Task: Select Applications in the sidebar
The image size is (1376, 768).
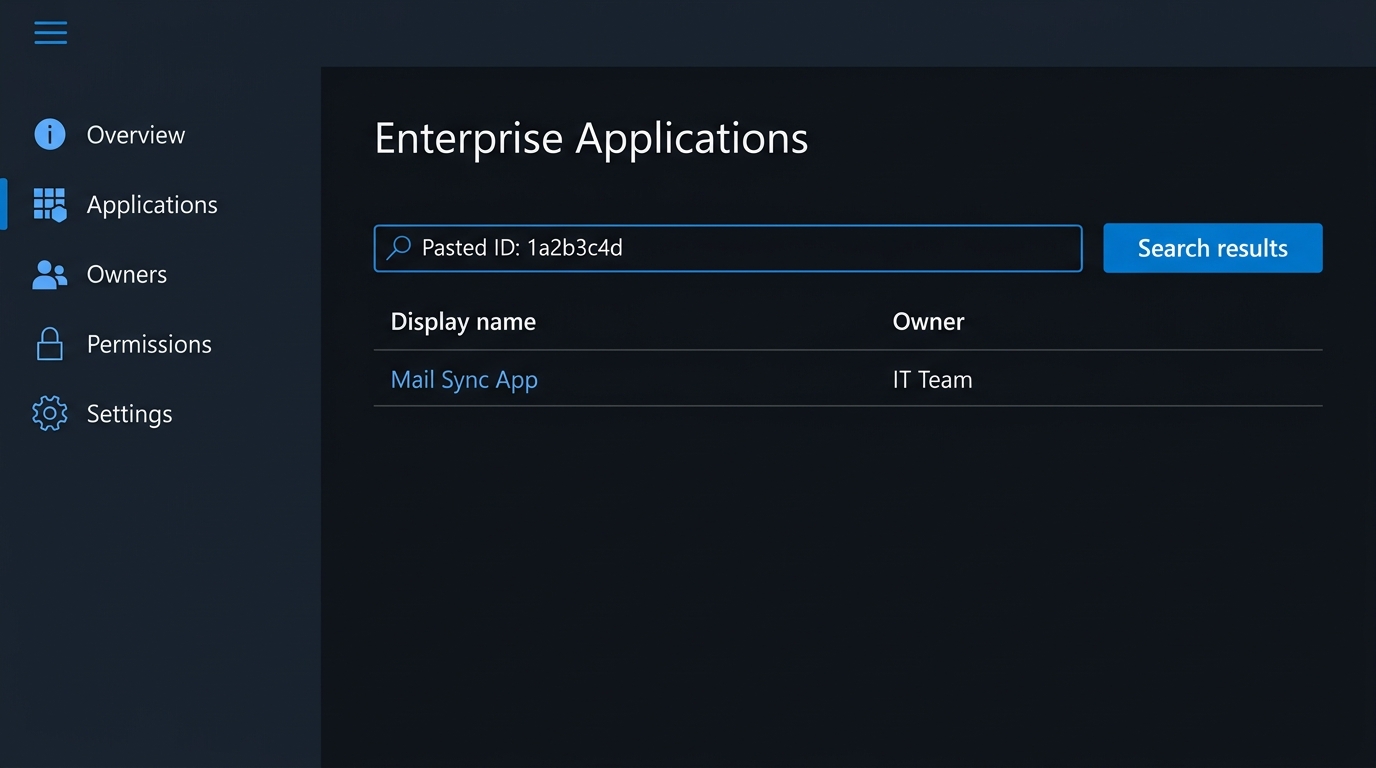Action: pos(152,205)
